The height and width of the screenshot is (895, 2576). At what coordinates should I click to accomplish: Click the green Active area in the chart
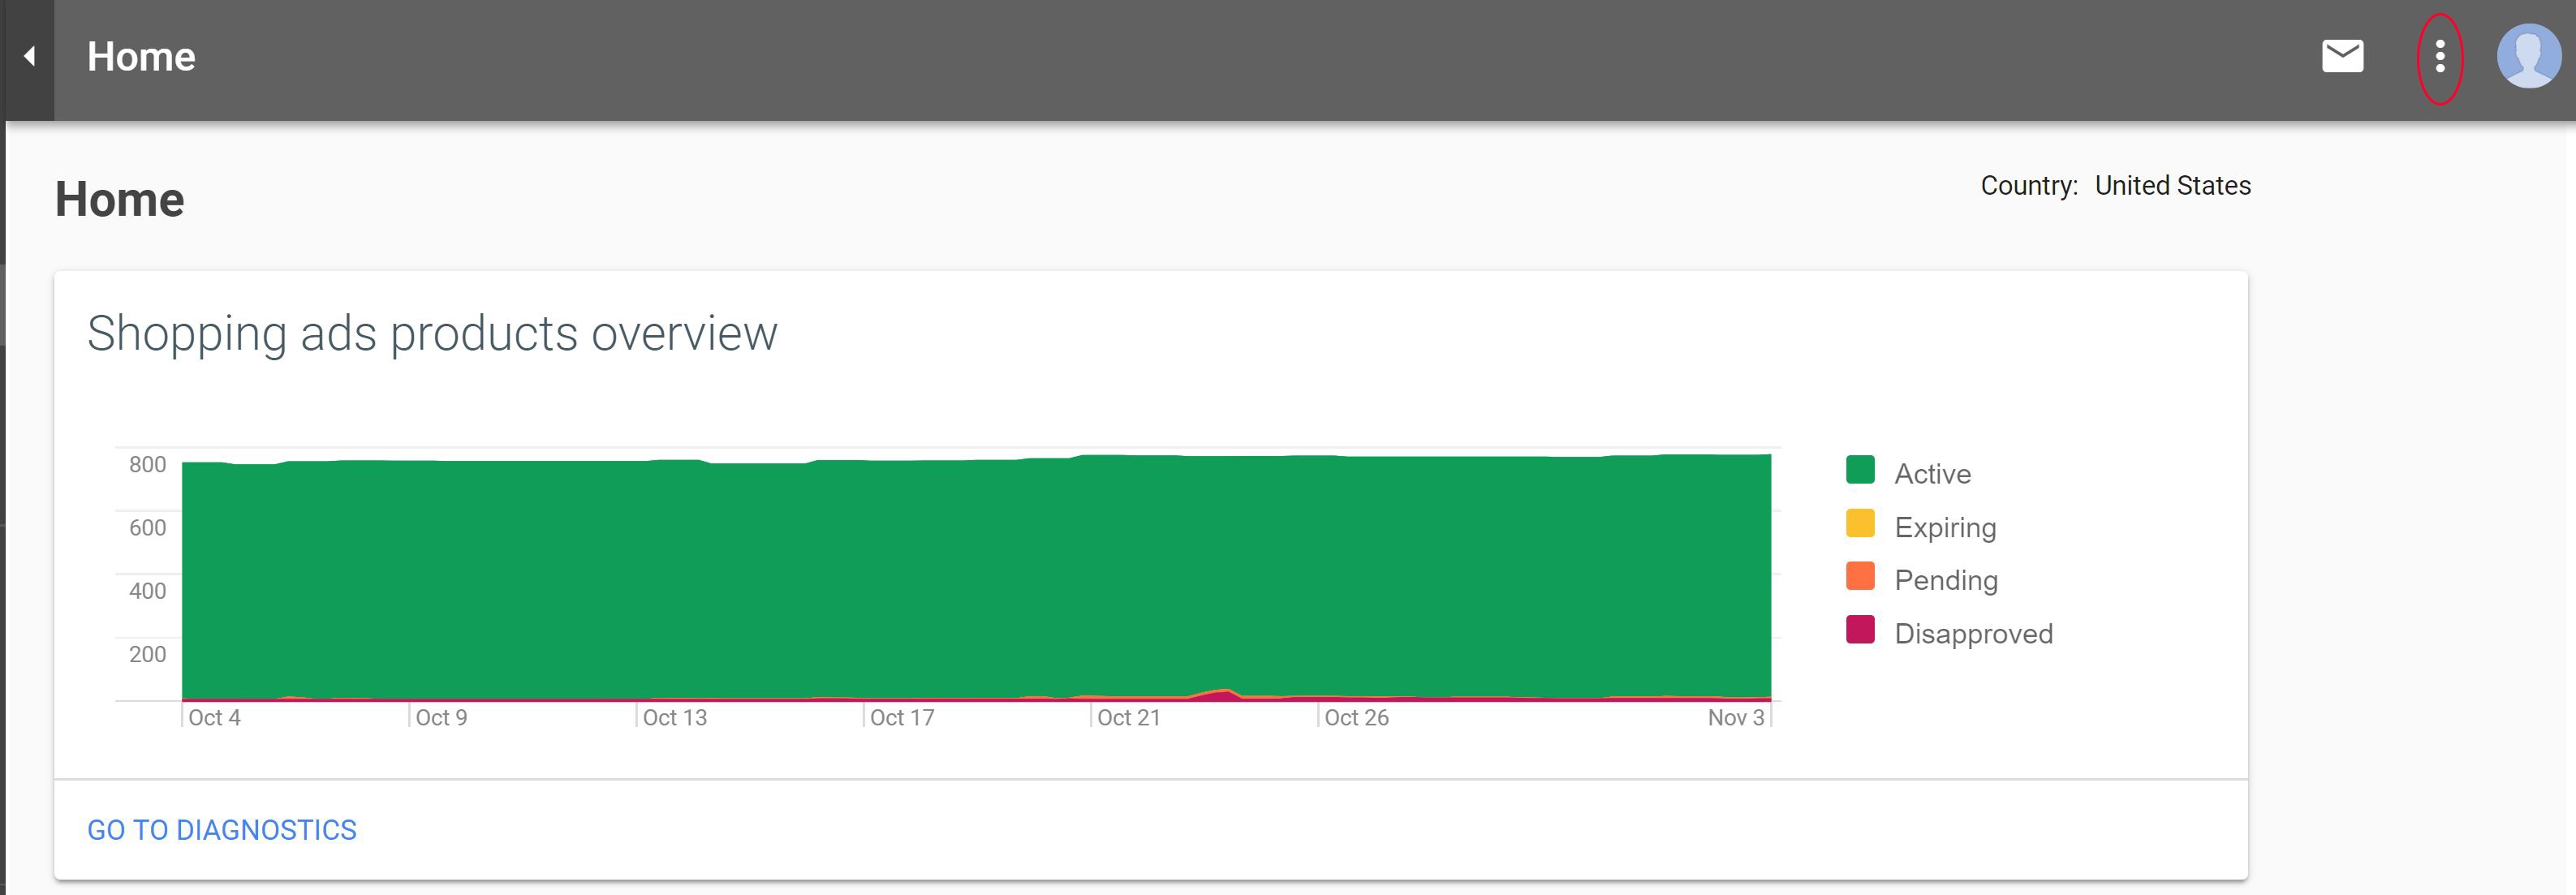[976, 580]
